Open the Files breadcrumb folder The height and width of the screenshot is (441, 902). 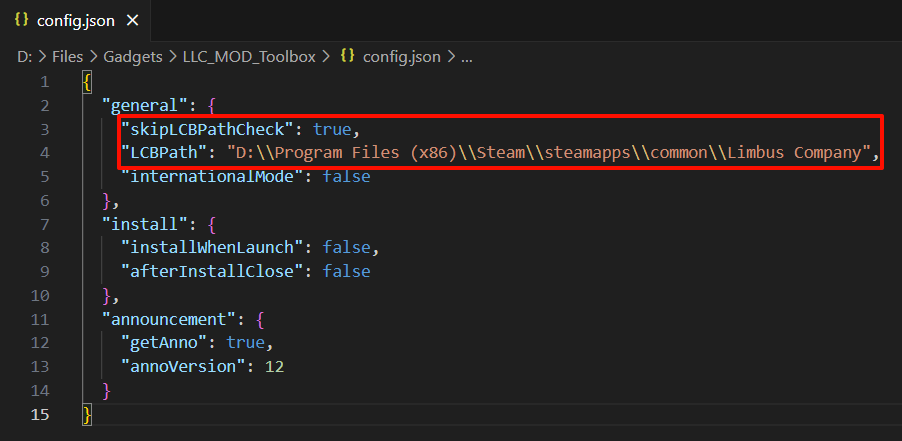pos(67,57)
